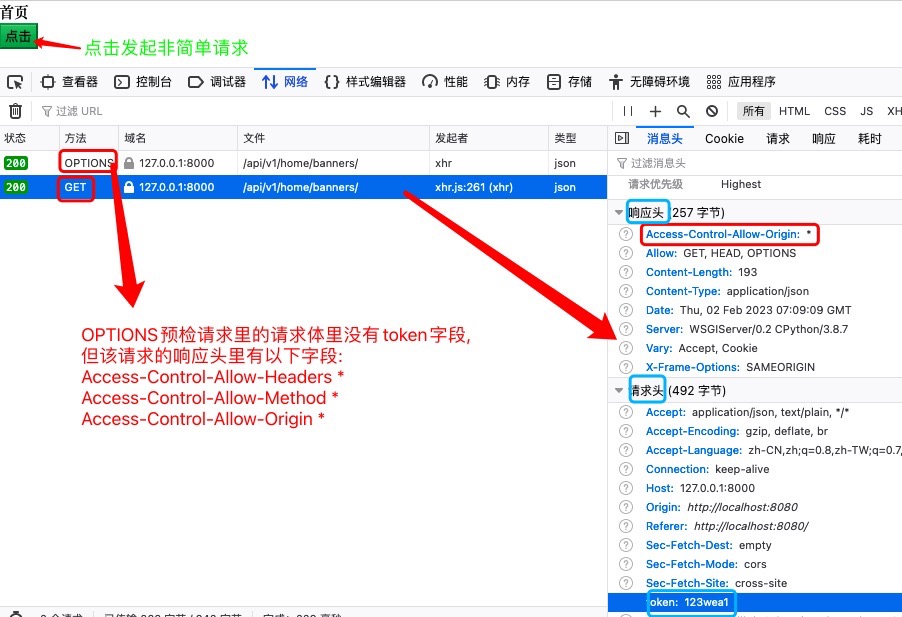Open the 响应 response tab
The width and height of the screenshot is (902, 617).
pyautogui.click(x=823, y=138)
